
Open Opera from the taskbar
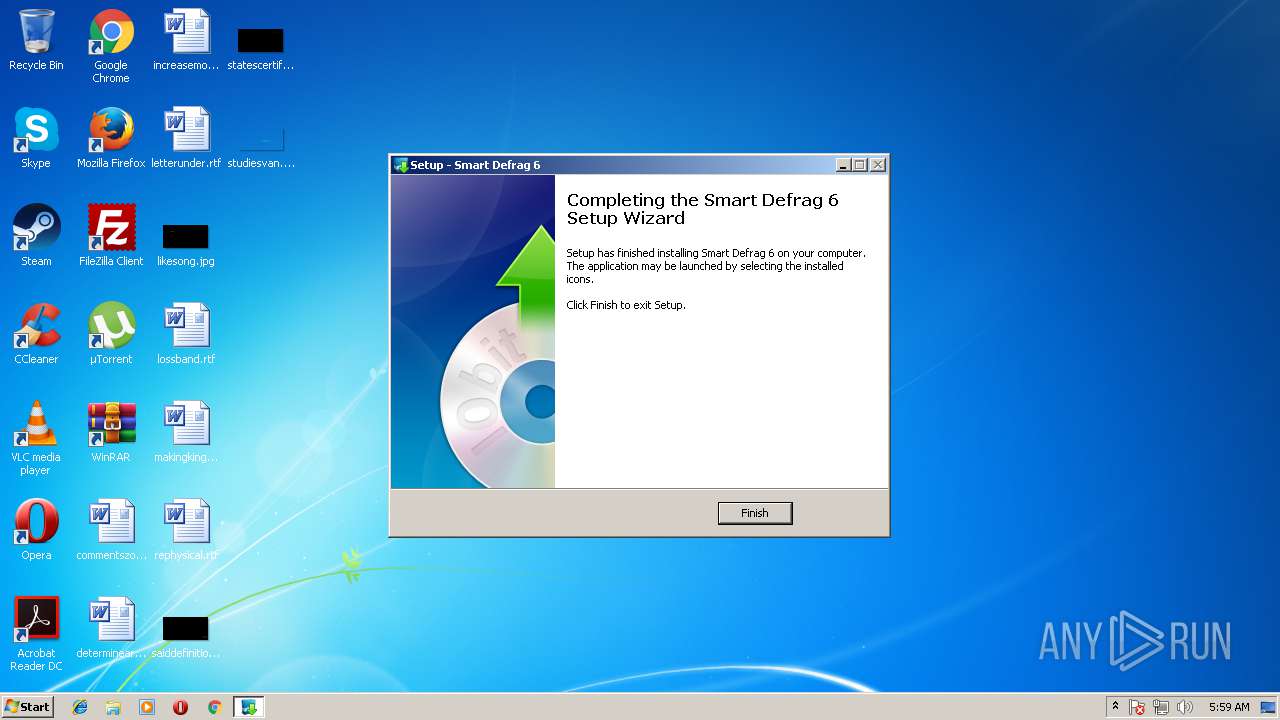pos(181,707)
